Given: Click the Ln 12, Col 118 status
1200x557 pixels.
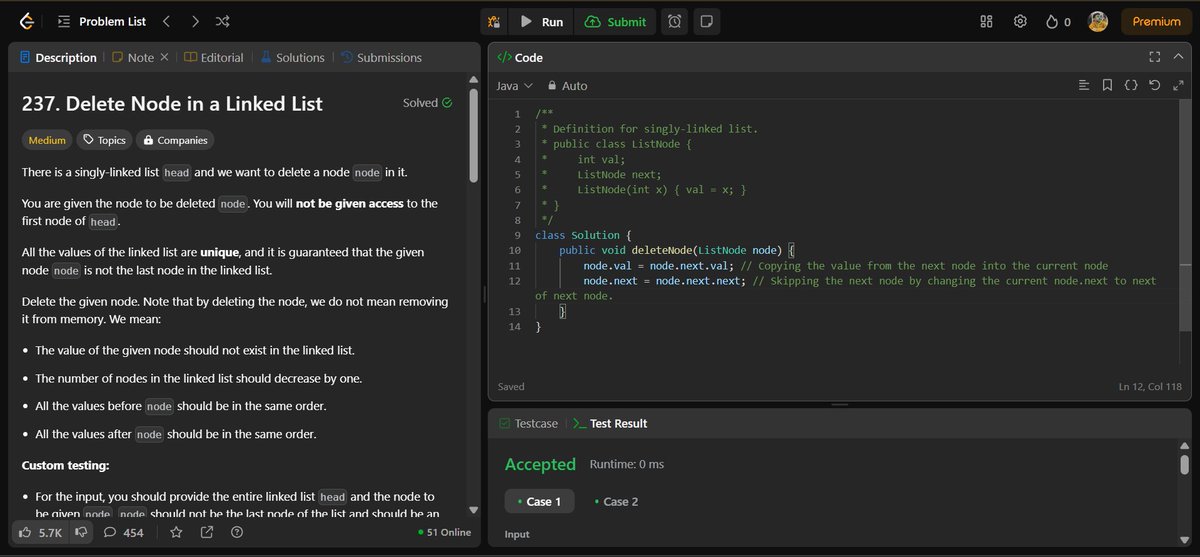Looking at the screenshot, I should click(1150, 386).
